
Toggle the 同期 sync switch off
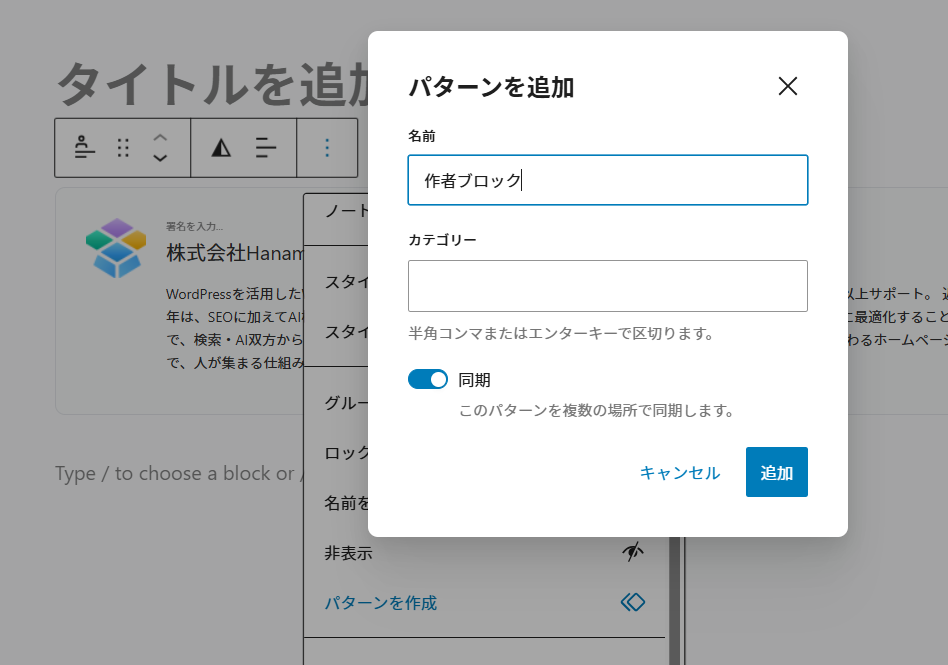click(x=428, y=379)
